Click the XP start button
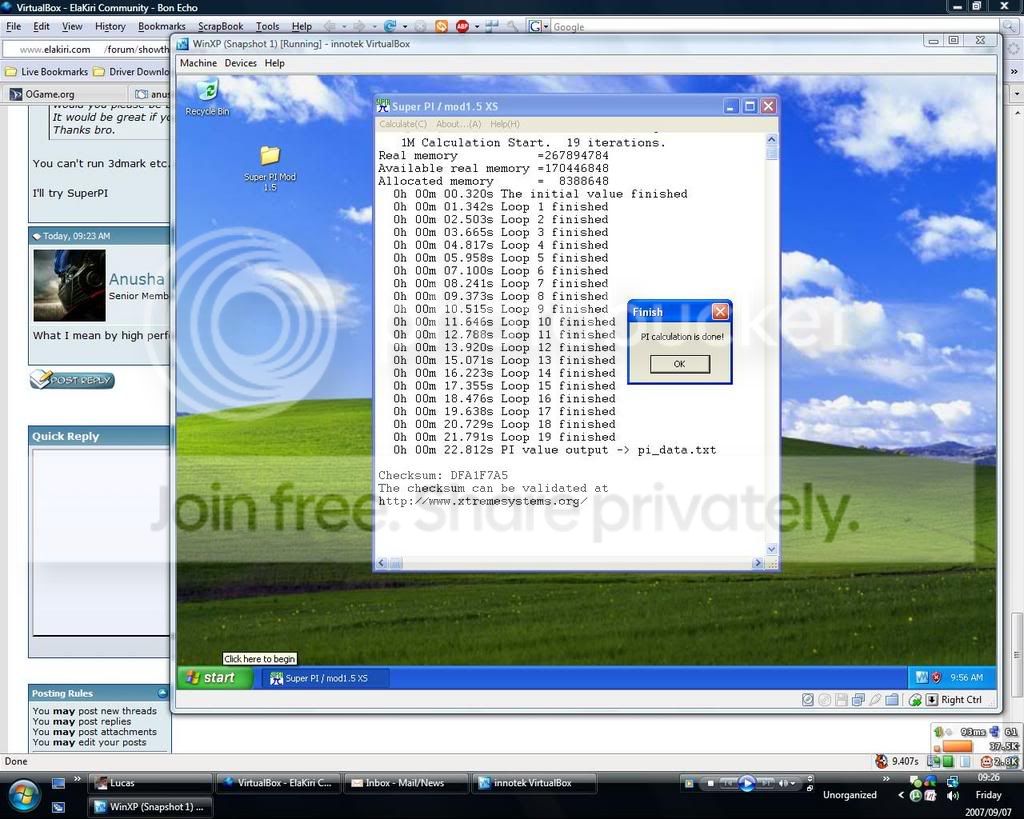Image resolution: width=1024 pixels, height=819 pixels. 214,678
